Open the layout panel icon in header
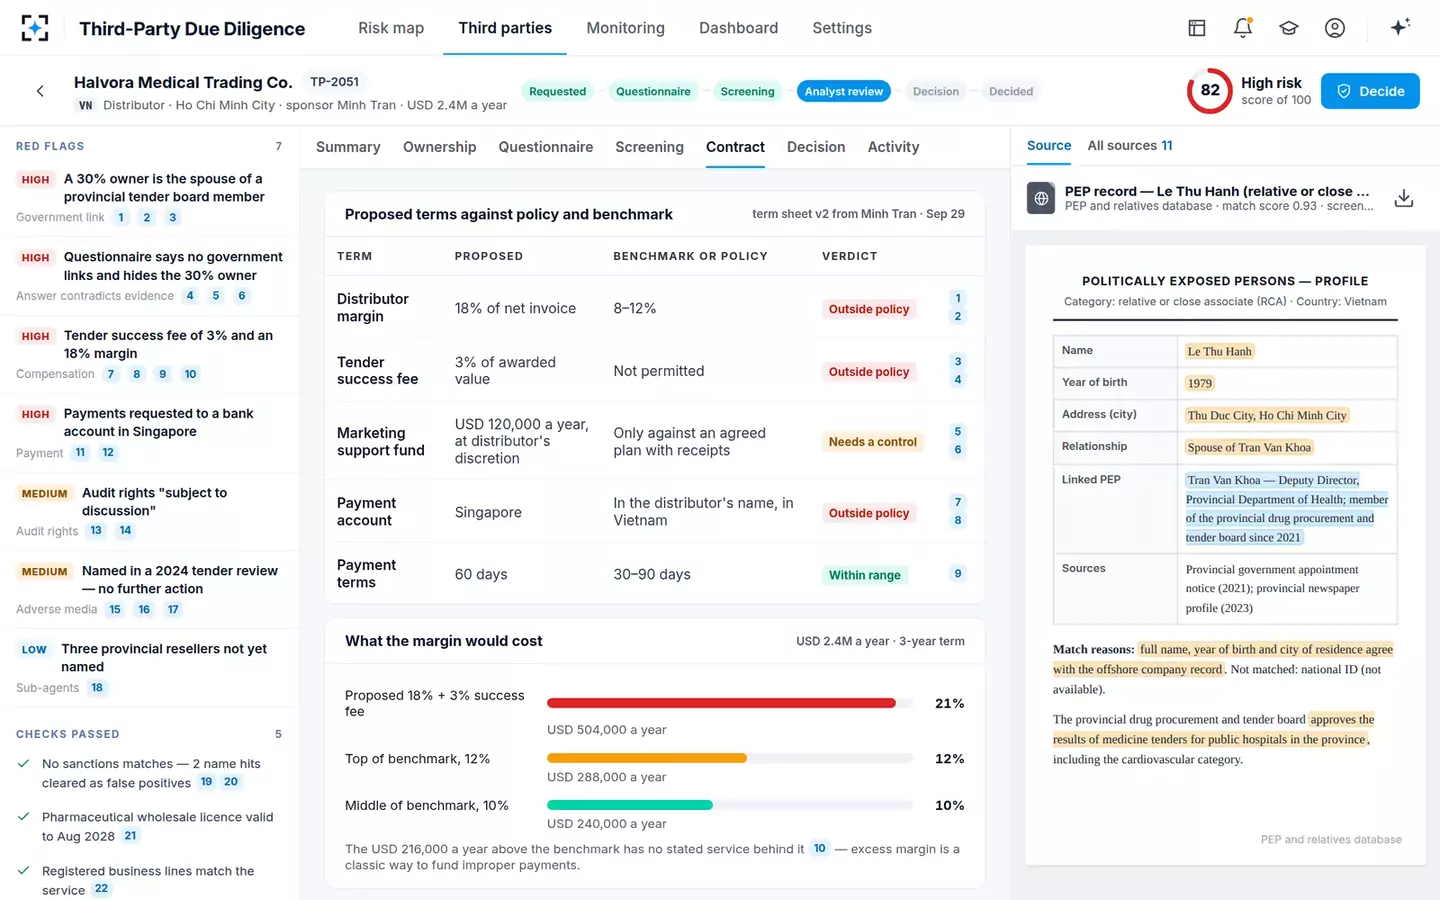Image resolution: width=1440 pixels, height=900 pixels. pos(1197,28)
